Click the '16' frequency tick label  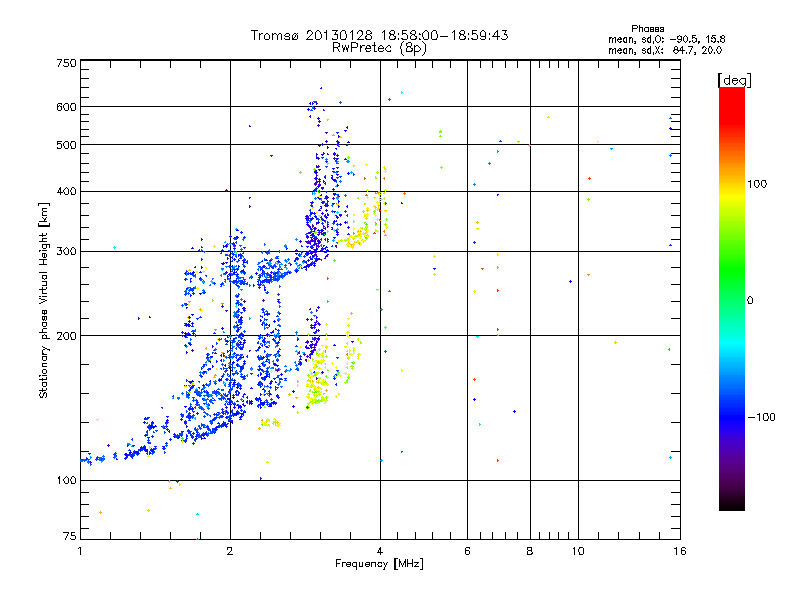tap(680, 551)
